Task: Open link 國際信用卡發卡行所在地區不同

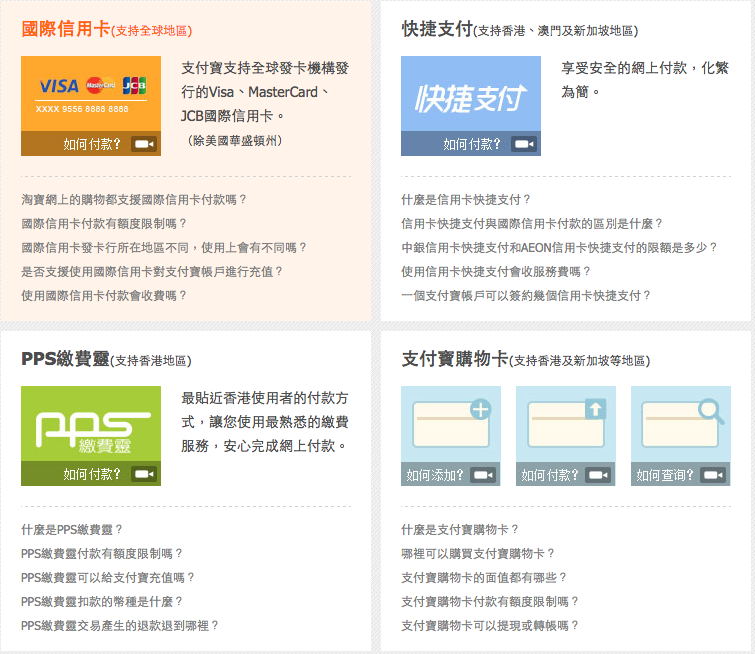Action: (164, 248)
